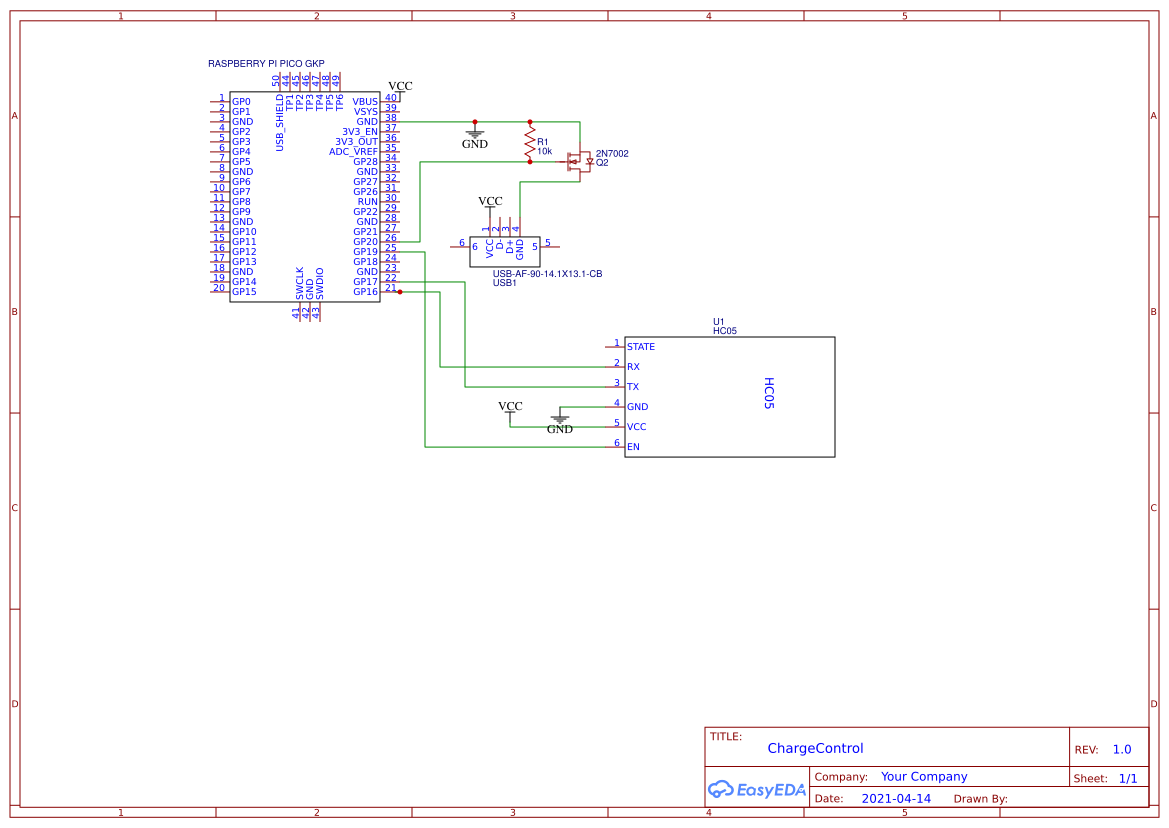1169x828 pixels.
Task: Click the rotated HC05 text inside the module
Action: coord(769,394)
